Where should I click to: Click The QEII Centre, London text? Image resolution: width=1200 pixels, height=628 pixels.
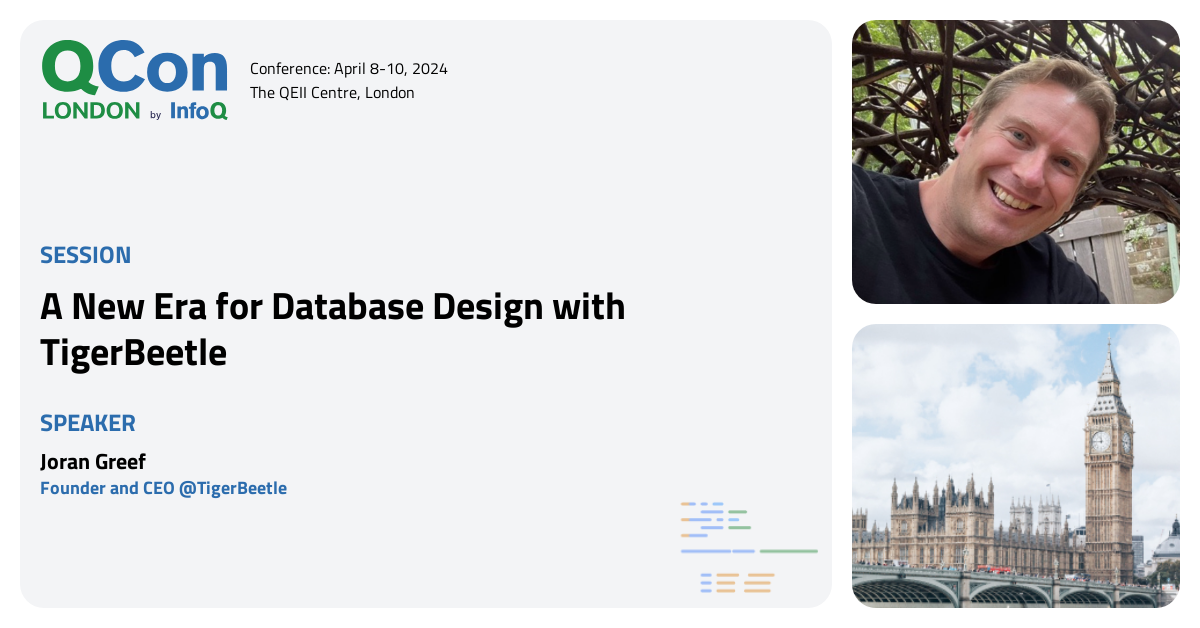click(x=332, y=92)
